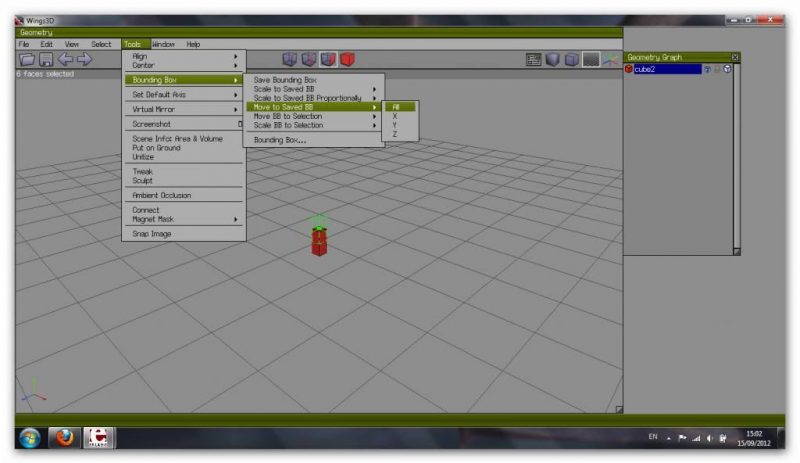Click the Open file folder icon
The width and height of the screenshot is (800, 463).
(27, 60)
